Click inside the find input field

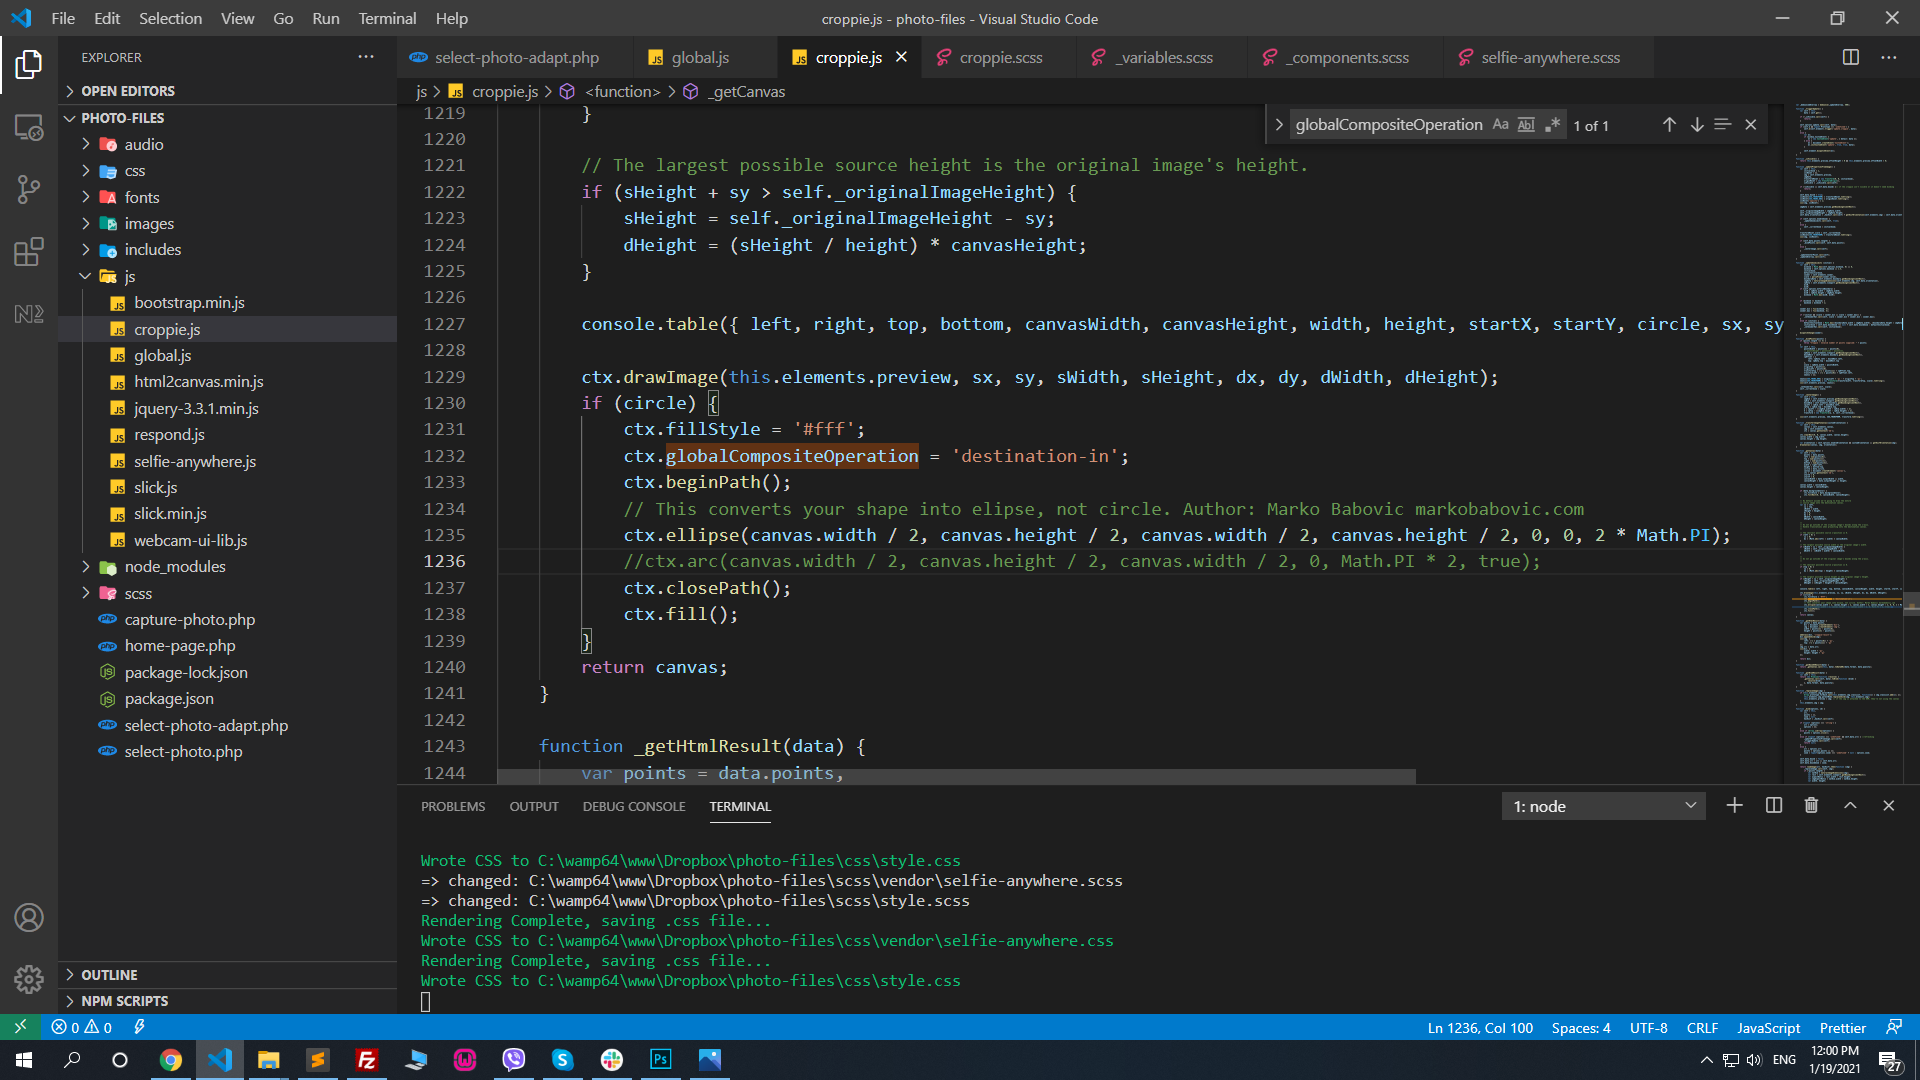pyautogui.click(x=1388, y=124)
